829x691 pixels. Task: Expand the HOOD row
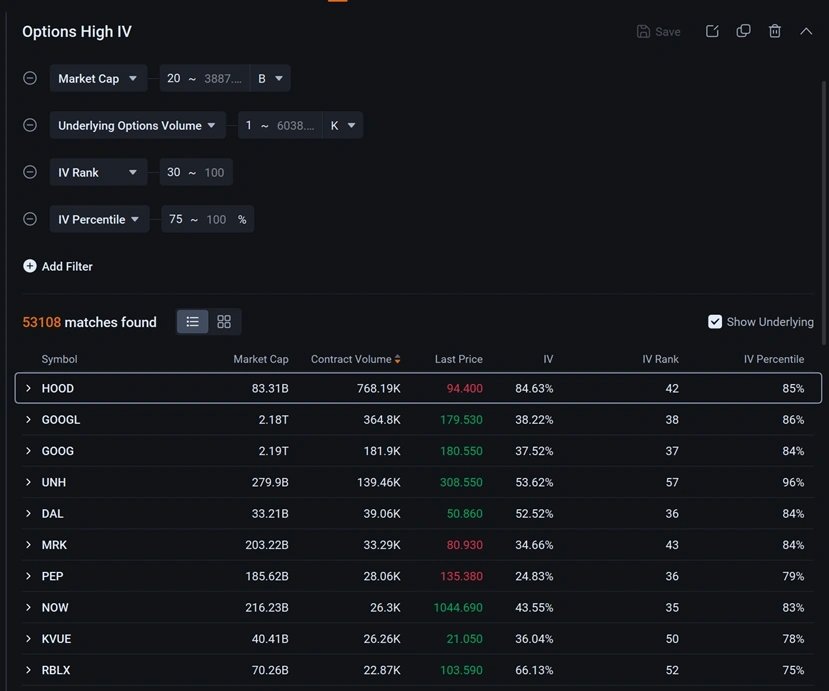29,388
